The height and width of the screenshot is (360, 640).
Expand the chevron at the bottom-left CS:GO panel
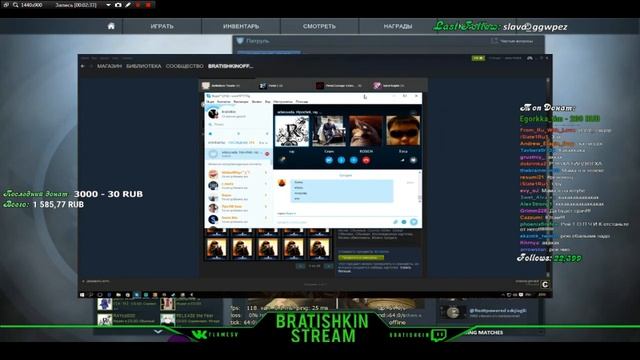(158, 331)
